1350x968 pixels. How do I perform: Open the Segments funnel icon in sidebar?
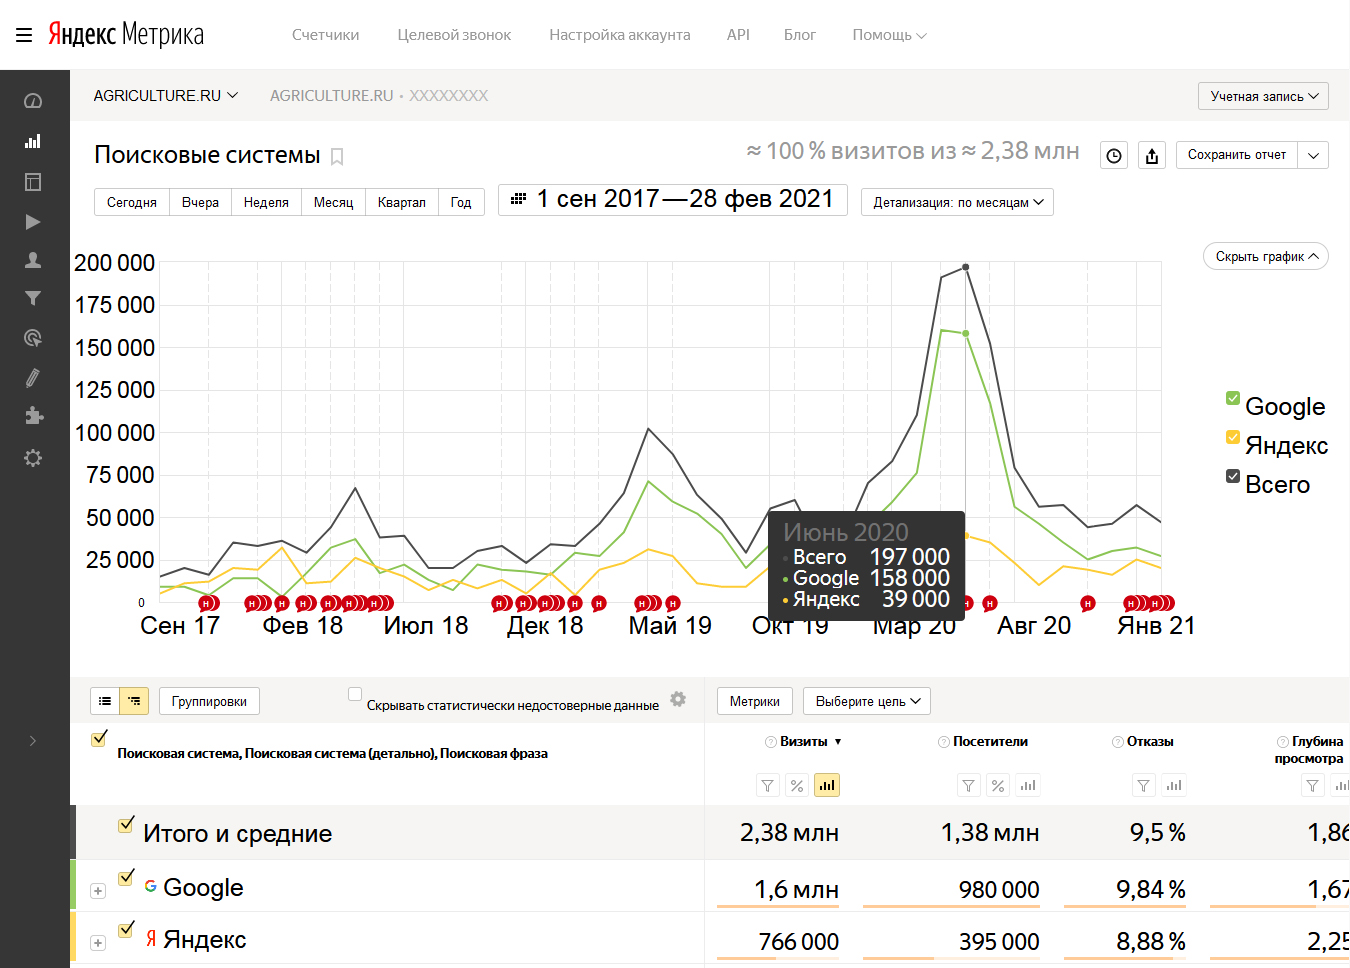[x=33, y=298]
